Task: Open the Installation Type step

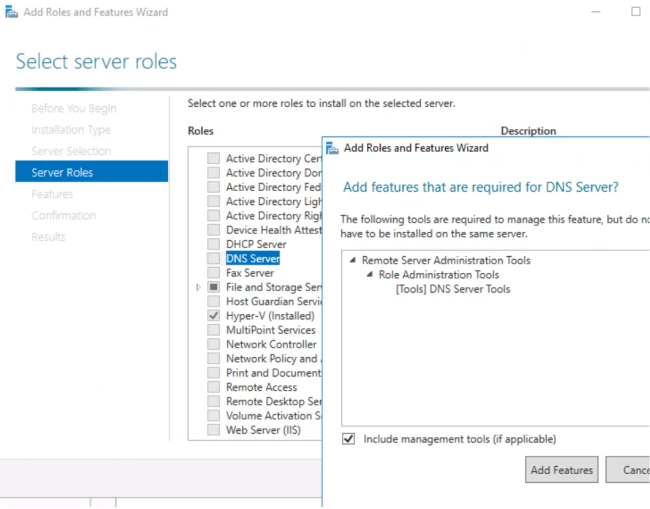Action: [71, 130]
